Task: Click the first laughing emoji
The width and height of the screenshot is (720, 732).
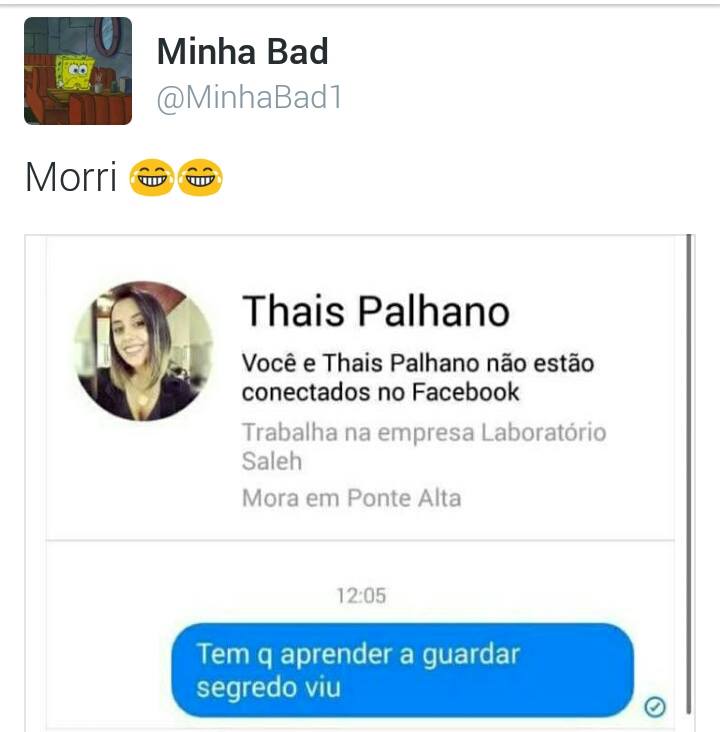Action: tap(152, 177)
